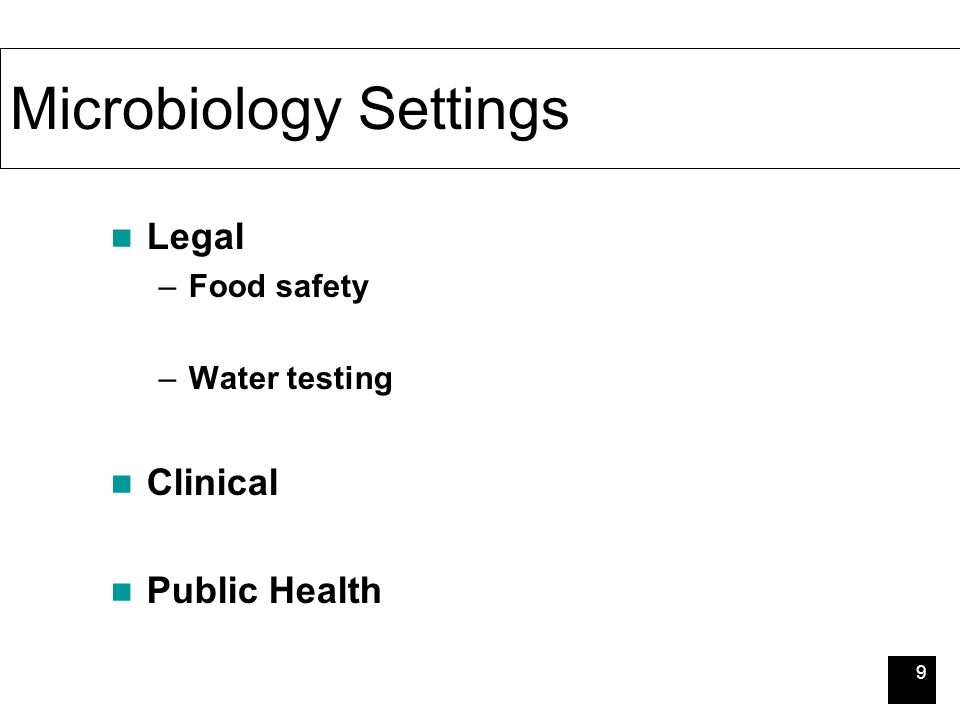The width and height of the screenshot is (960, 720).
Task: Select the Public Health bullet heading
Action: [264, 591]
